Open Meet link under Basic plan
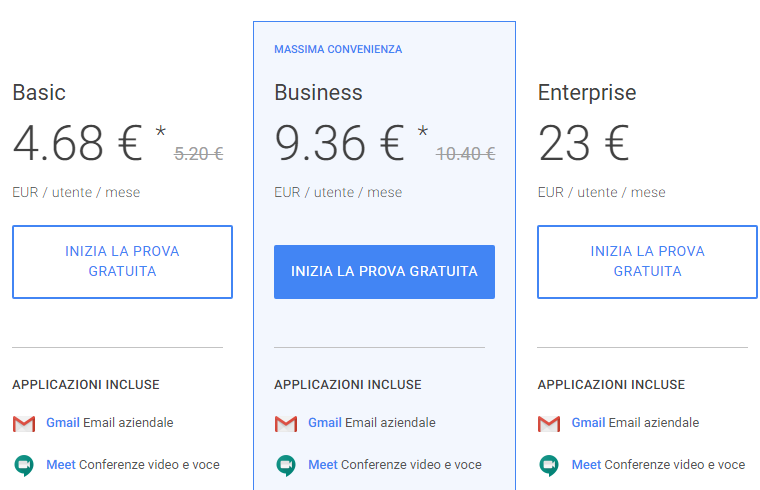Image resolution: width=760 pixels, height=490 pixels. (x=60, y=465)
